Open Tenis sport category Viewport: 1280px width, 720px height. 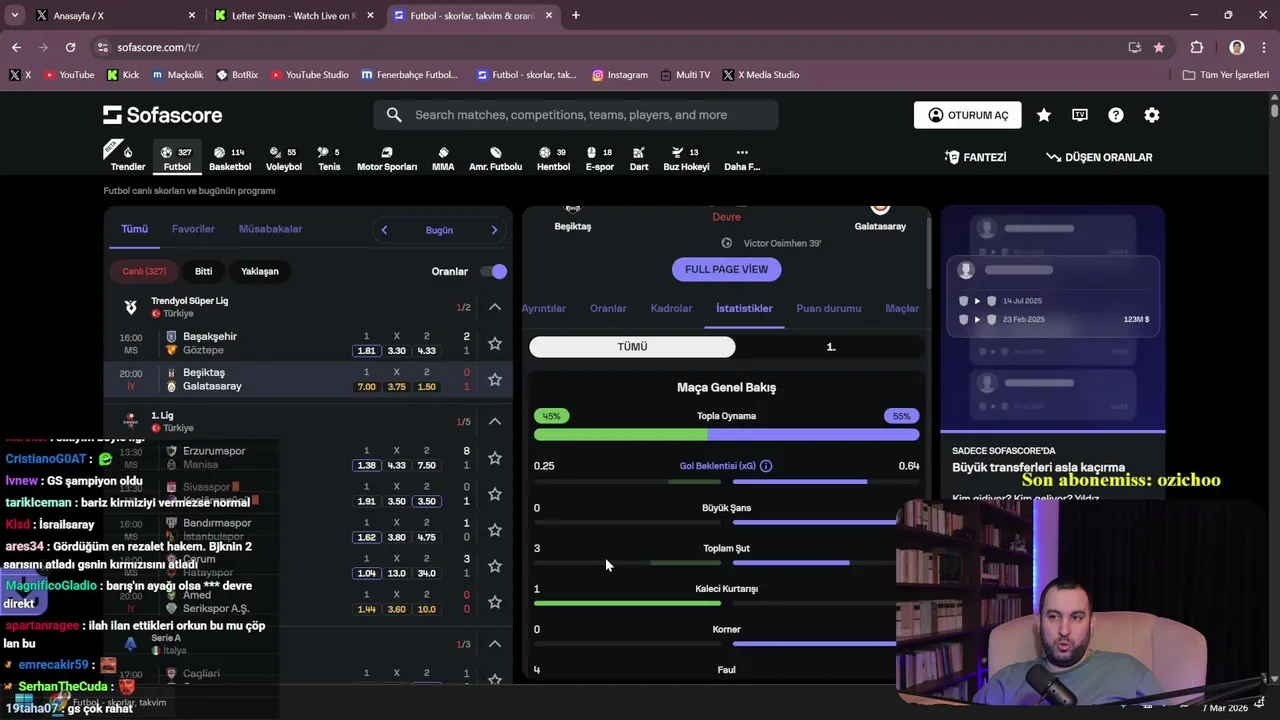(329, 158)
